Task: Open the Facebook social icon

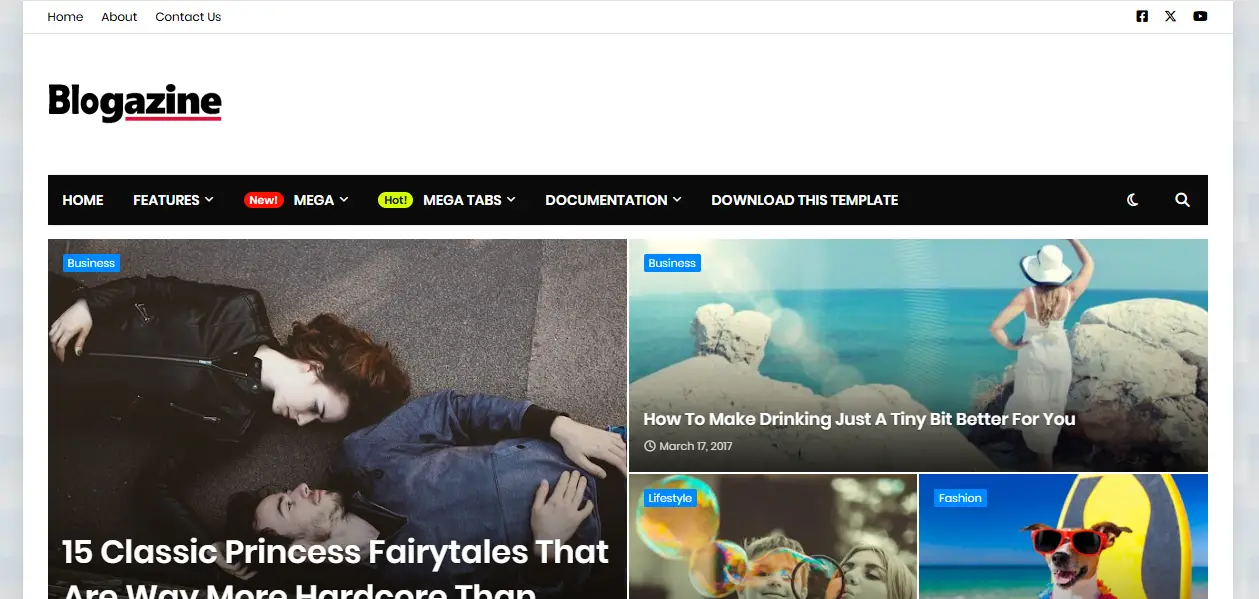Action: (1142, 16)
